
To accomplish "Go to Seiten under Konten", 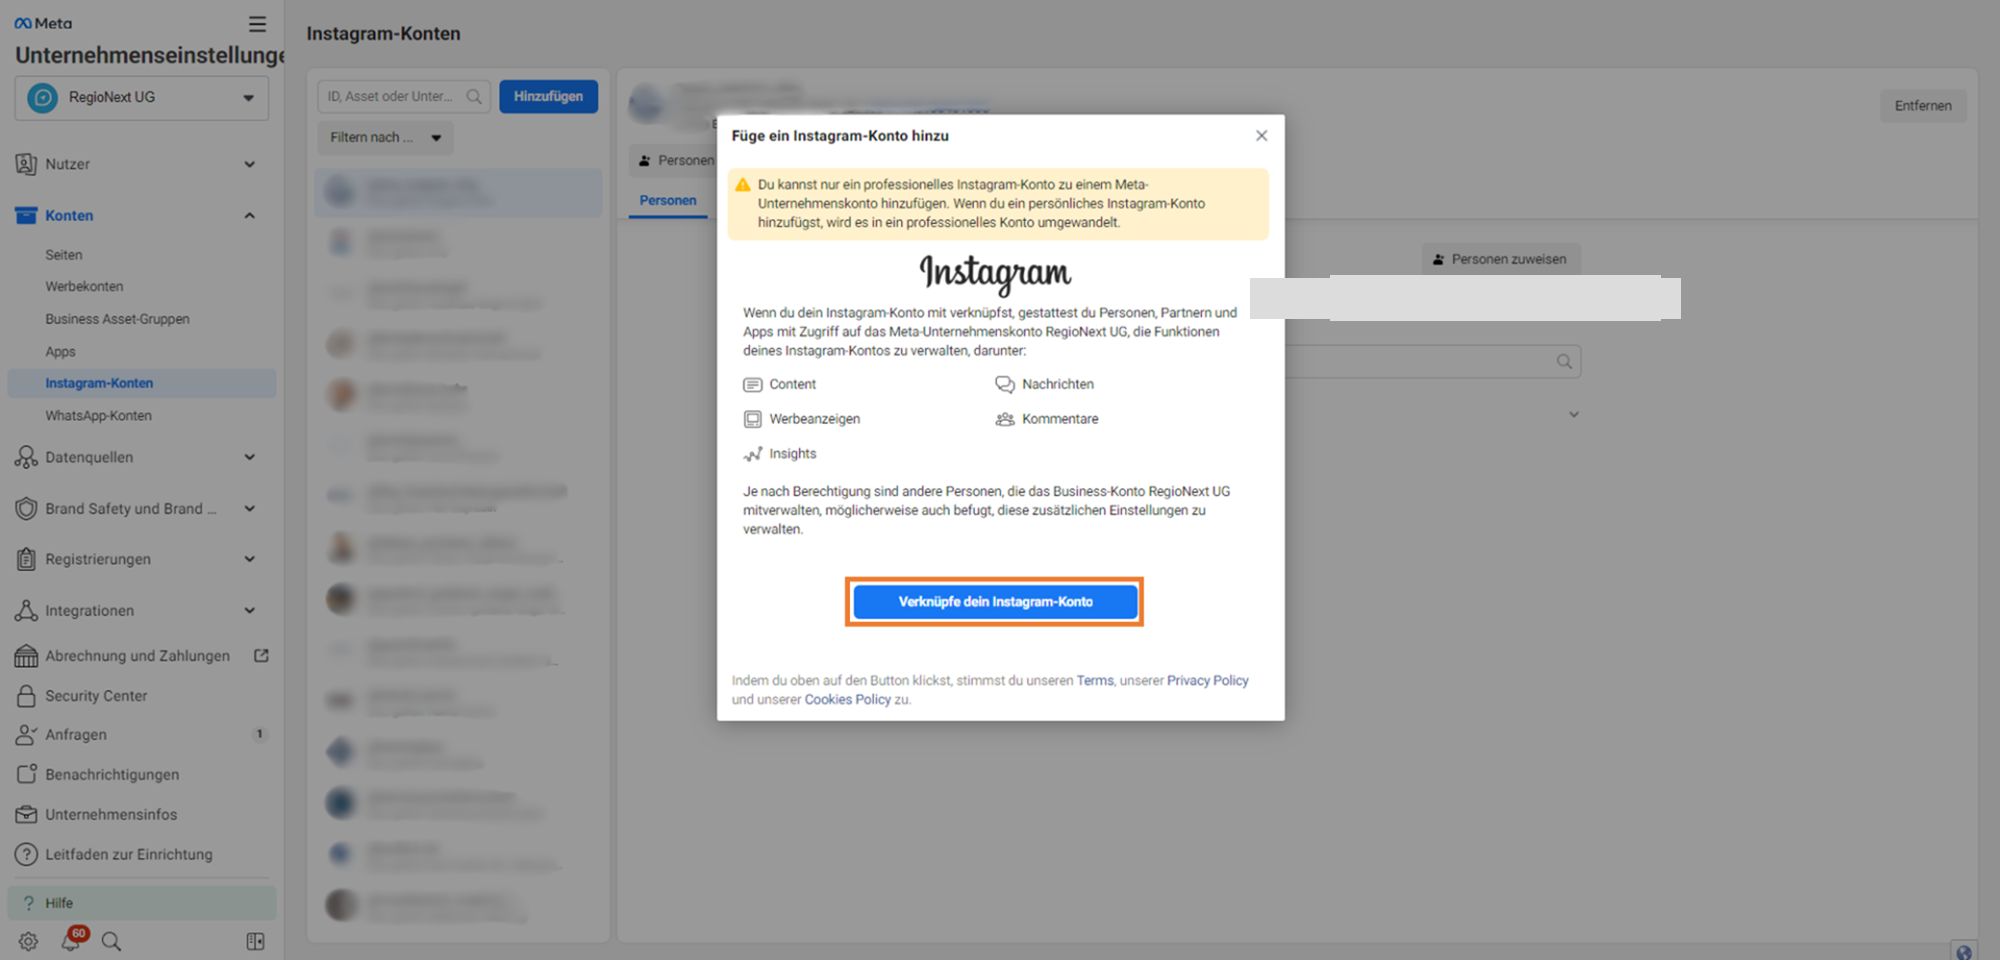I will click(64, 255).
